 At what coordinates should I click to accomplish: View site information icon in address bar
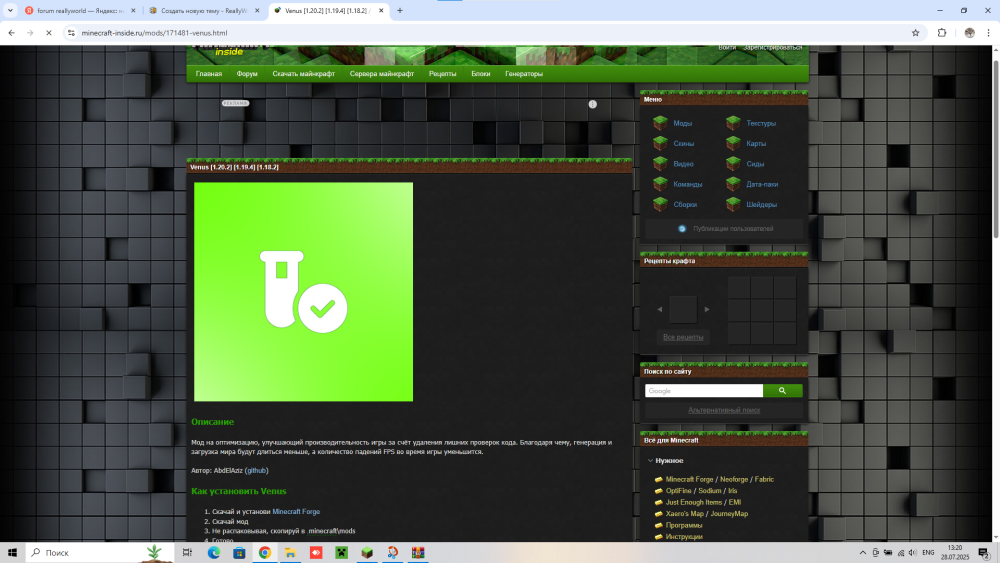click(x=71, y=33)
